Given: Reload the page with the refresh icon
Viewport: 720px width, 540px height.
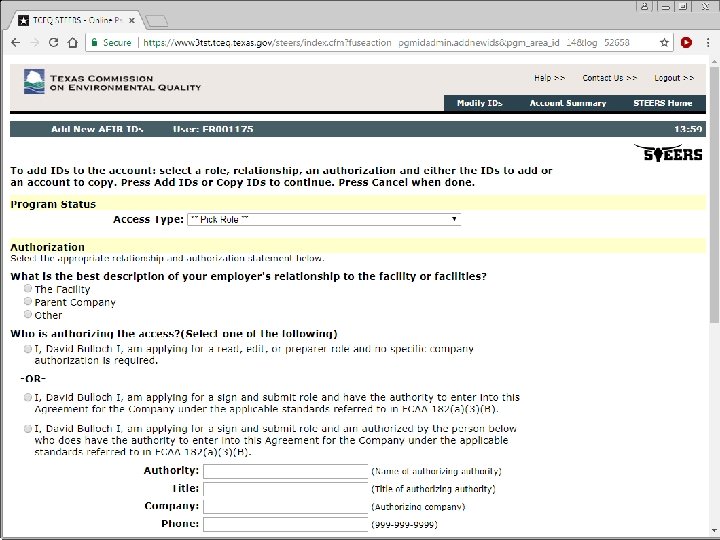Looking at the screenshot, I should pos(53,43).
